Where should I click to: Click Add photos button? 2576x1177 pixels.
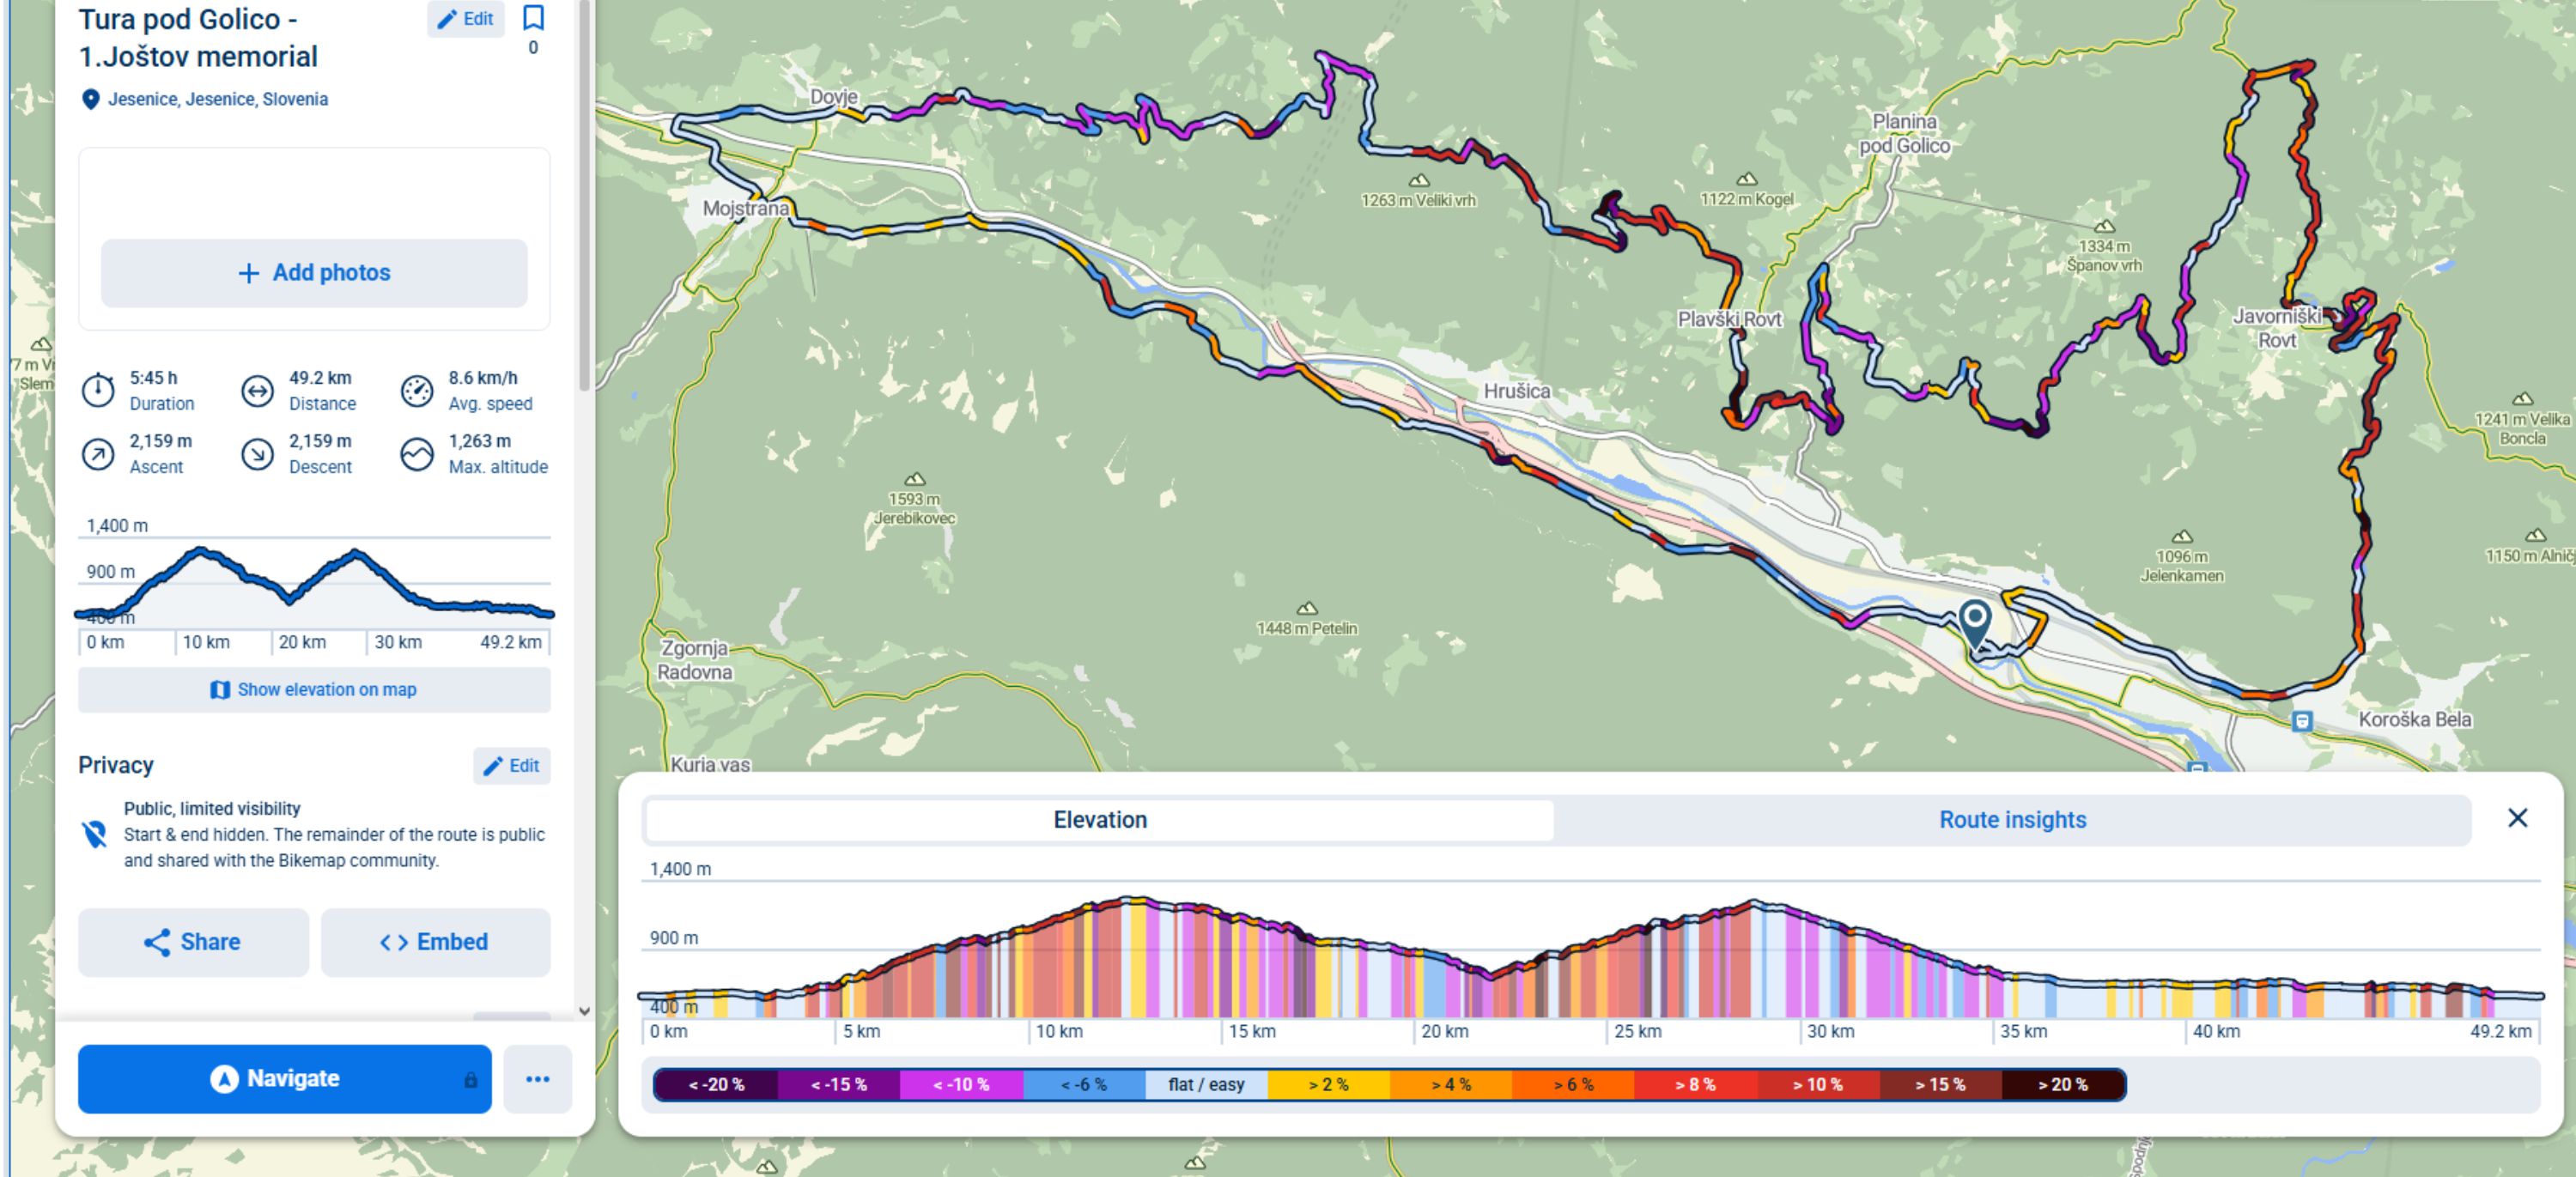(x=314, y=273)
